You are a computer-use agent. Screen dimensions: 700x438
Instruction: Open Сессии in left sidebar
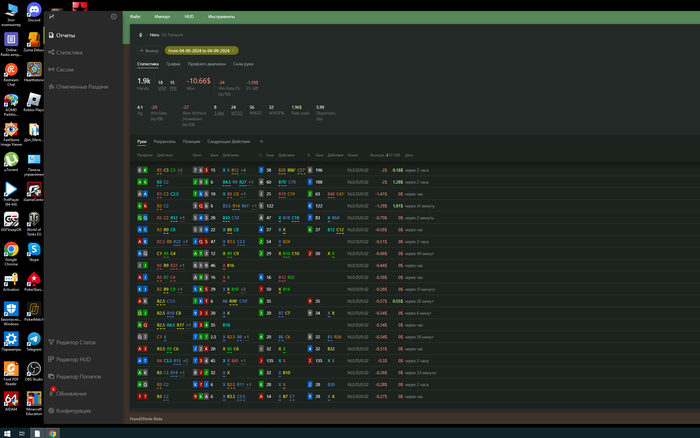65,70
